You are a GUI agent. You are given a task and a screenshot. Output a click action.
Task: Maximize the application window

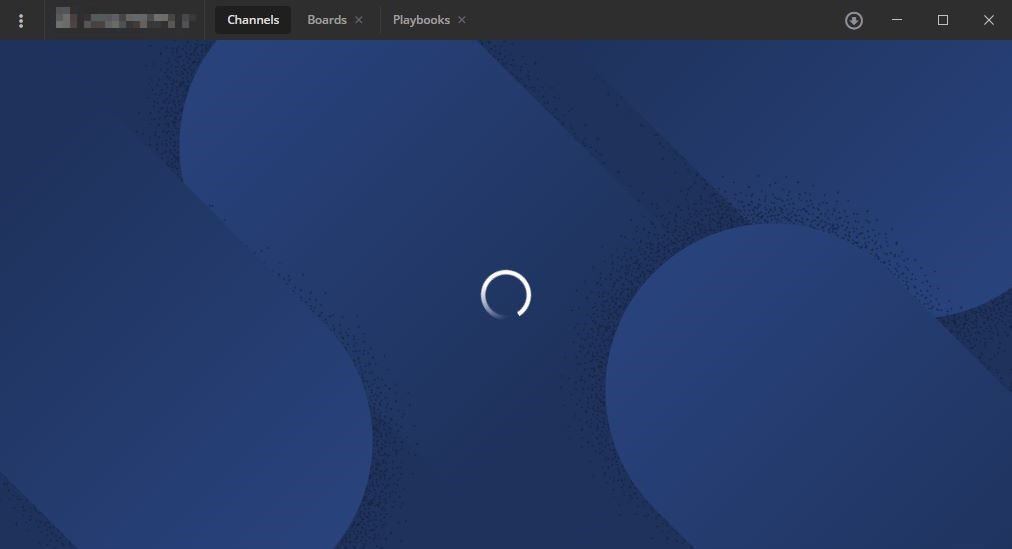pos(942,20)
